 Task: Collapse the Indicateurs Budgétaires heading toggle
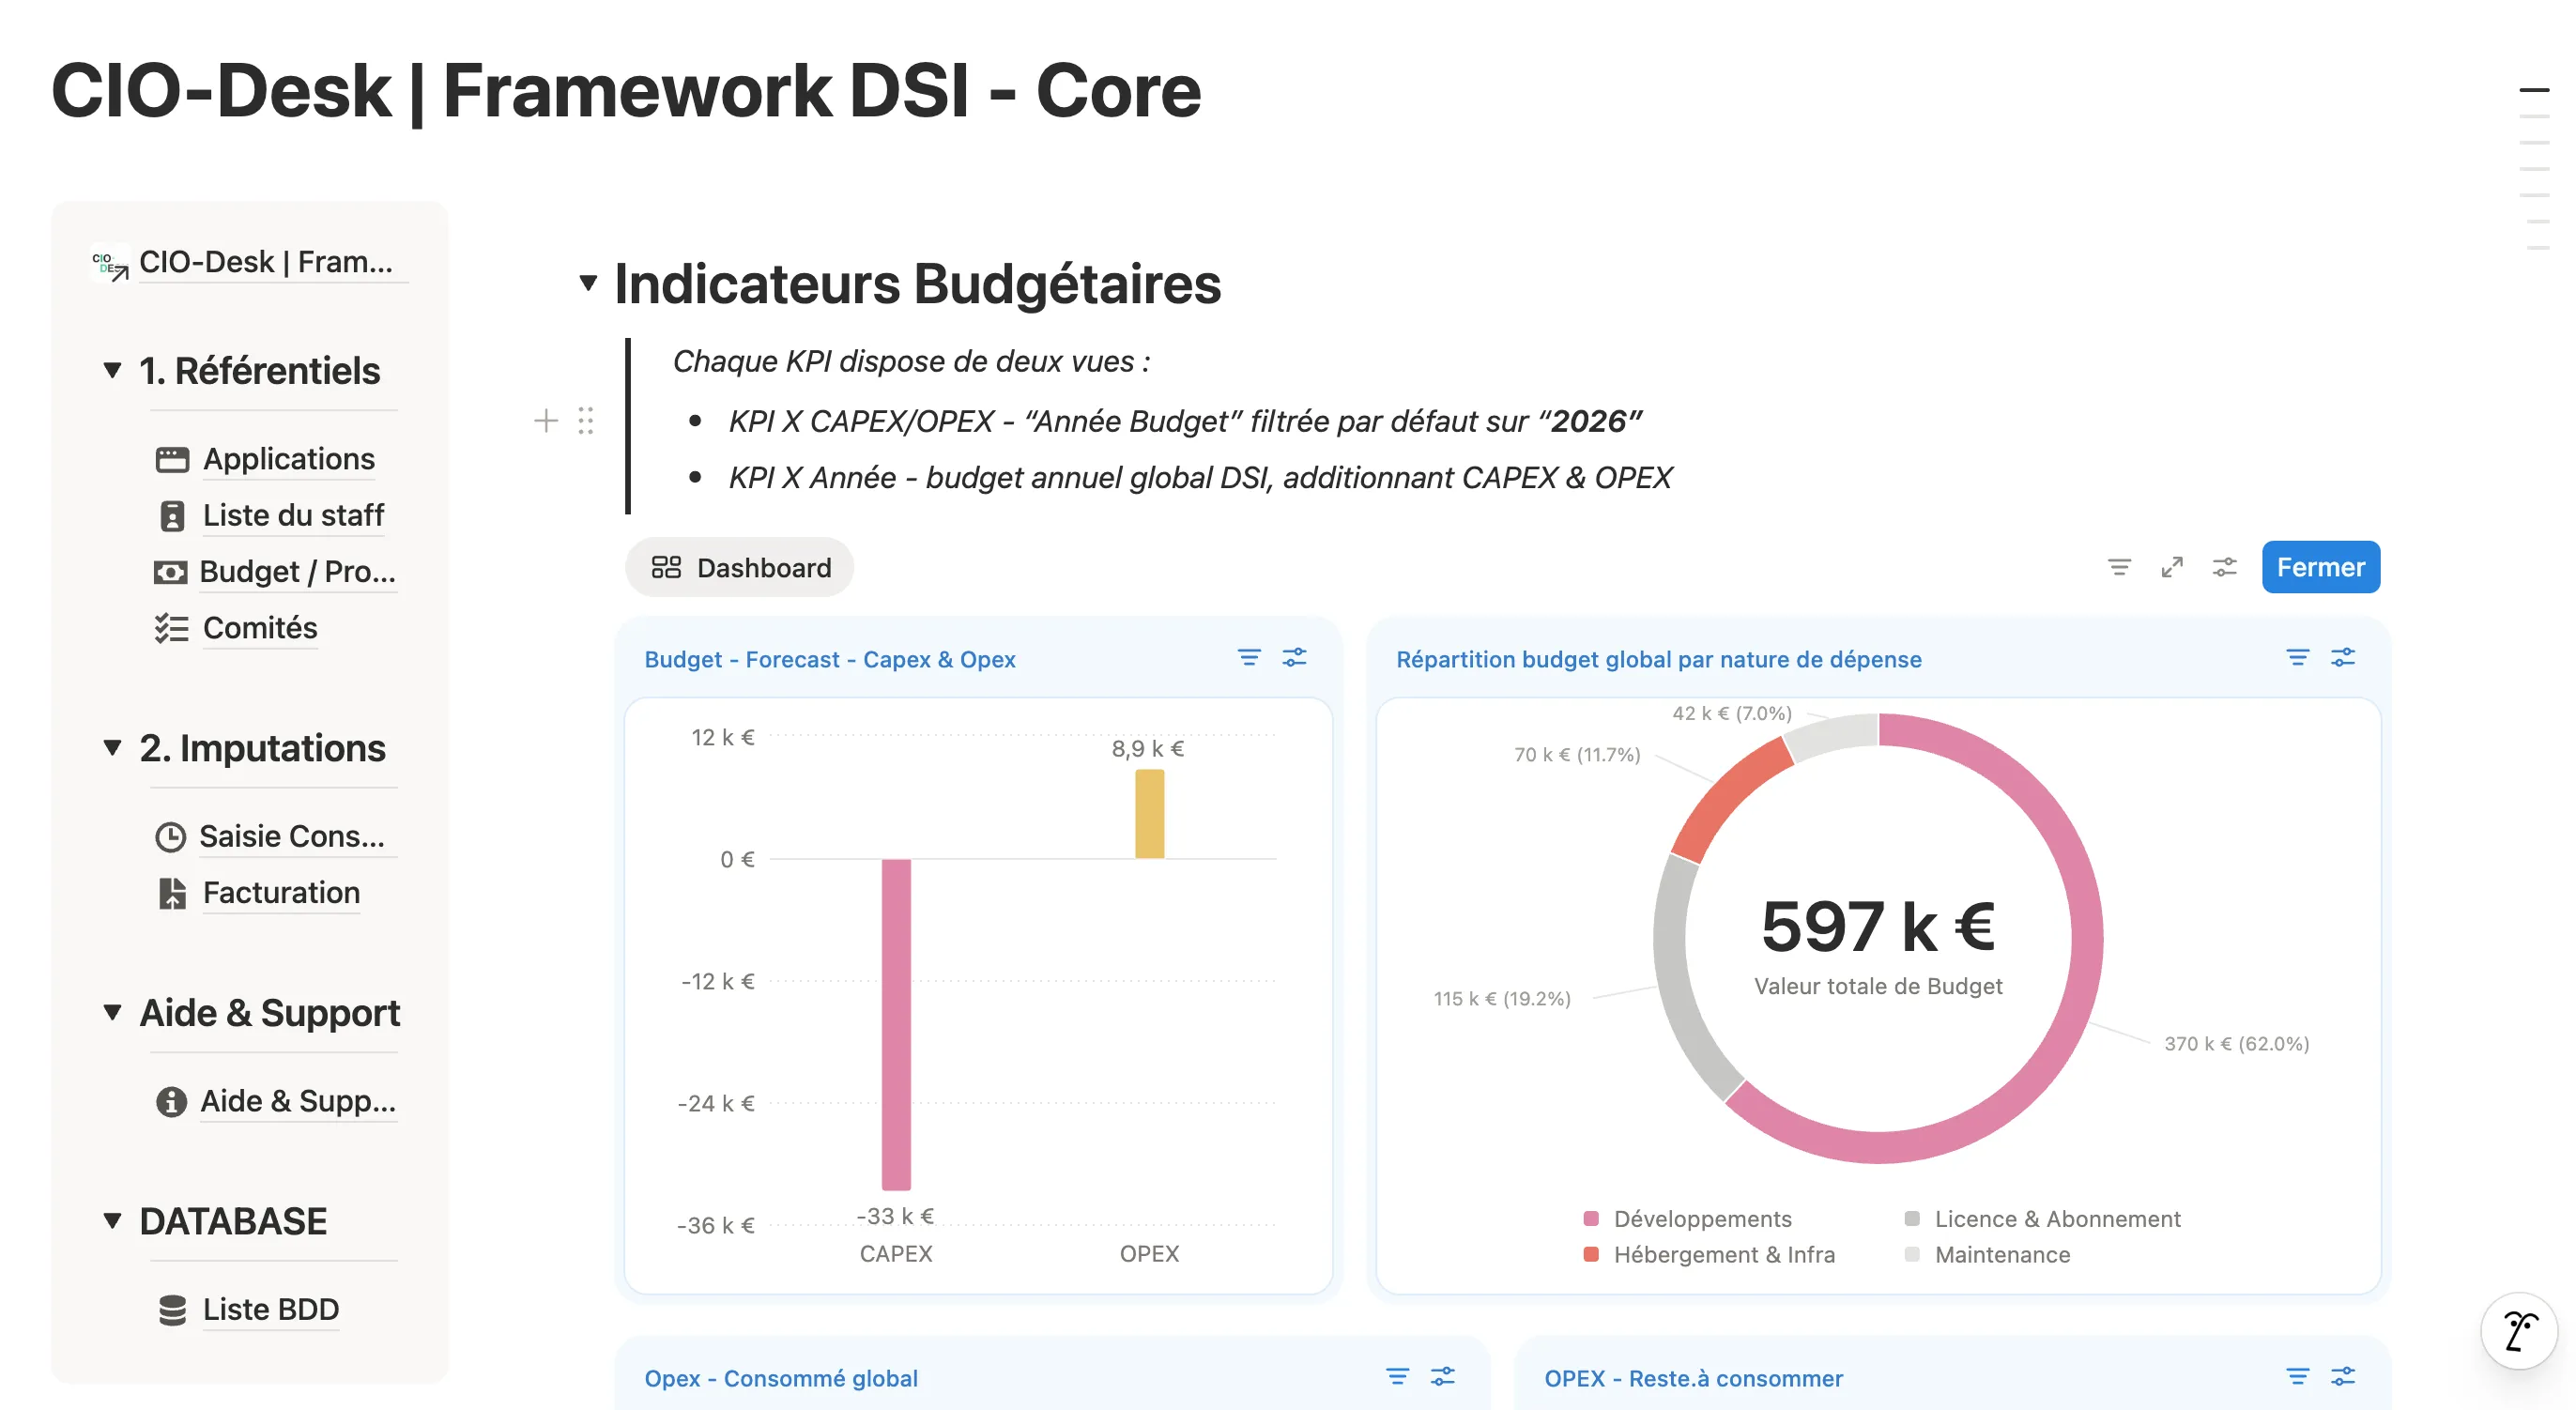(589, 283)
